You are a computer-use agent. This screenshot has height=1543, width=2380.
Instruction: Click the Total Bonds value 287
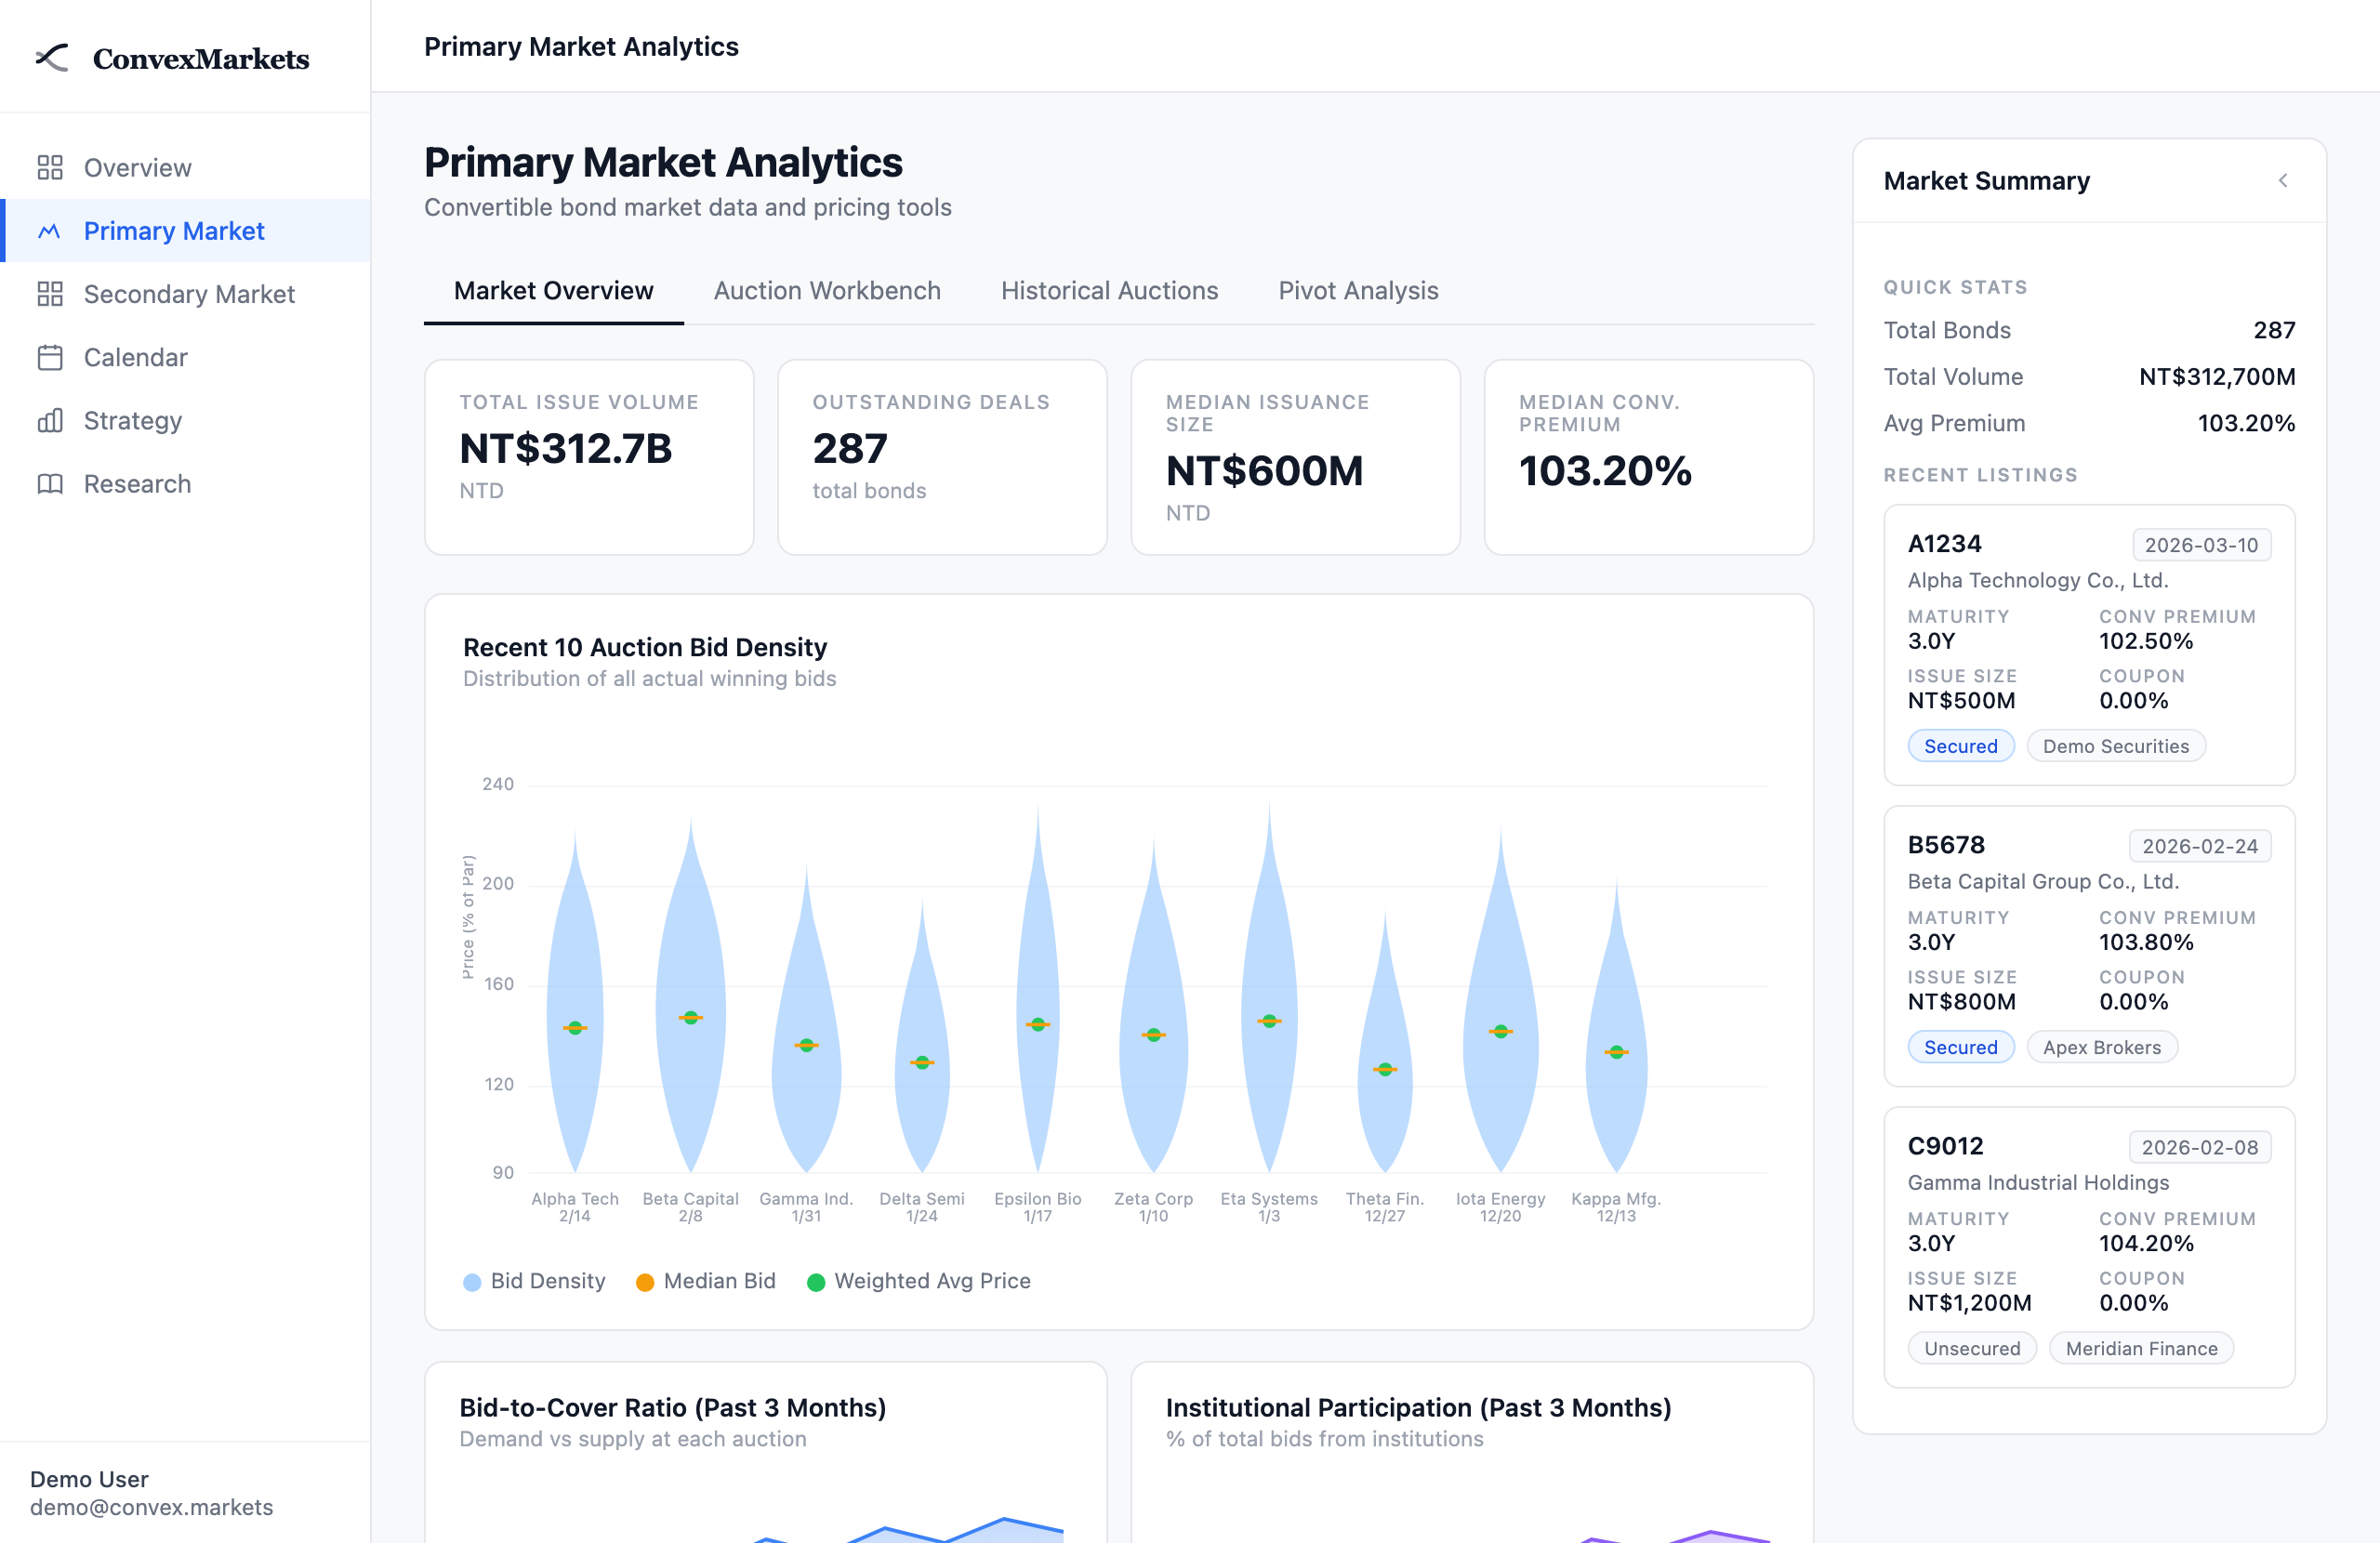[2274, 330]
